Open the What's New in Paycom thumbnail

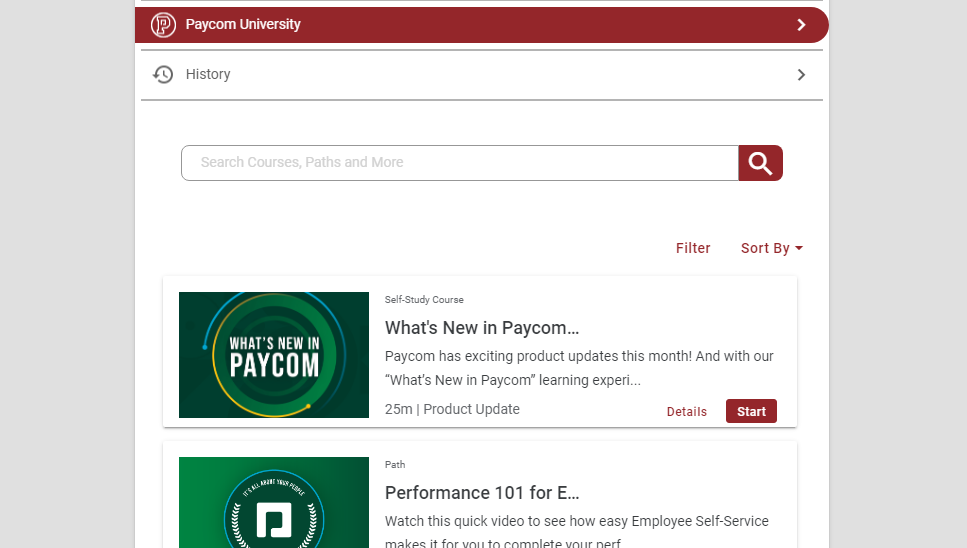[x=274, y=355]
